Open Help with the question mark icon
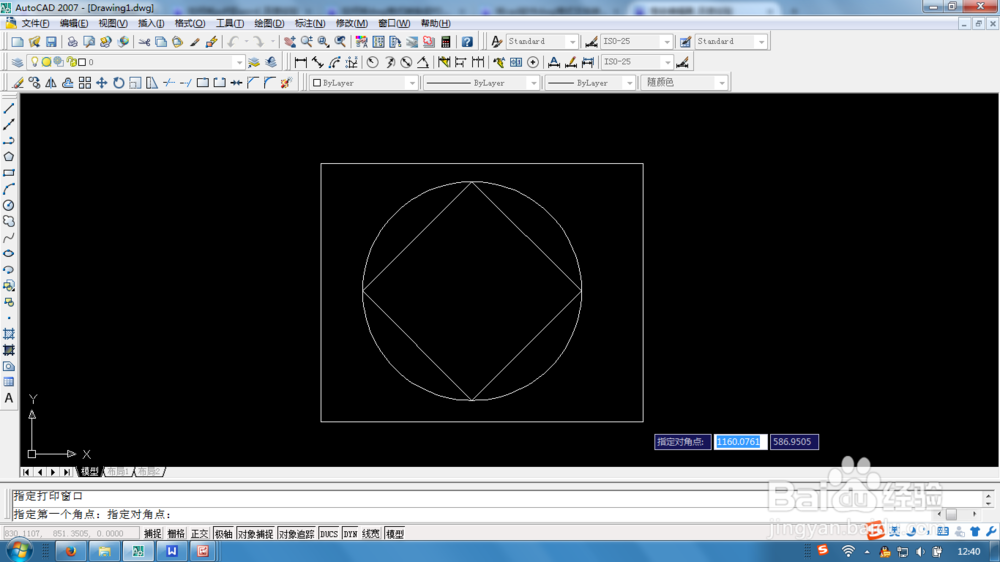Viewport: 1000px width, 562px height. pos(467,41)
